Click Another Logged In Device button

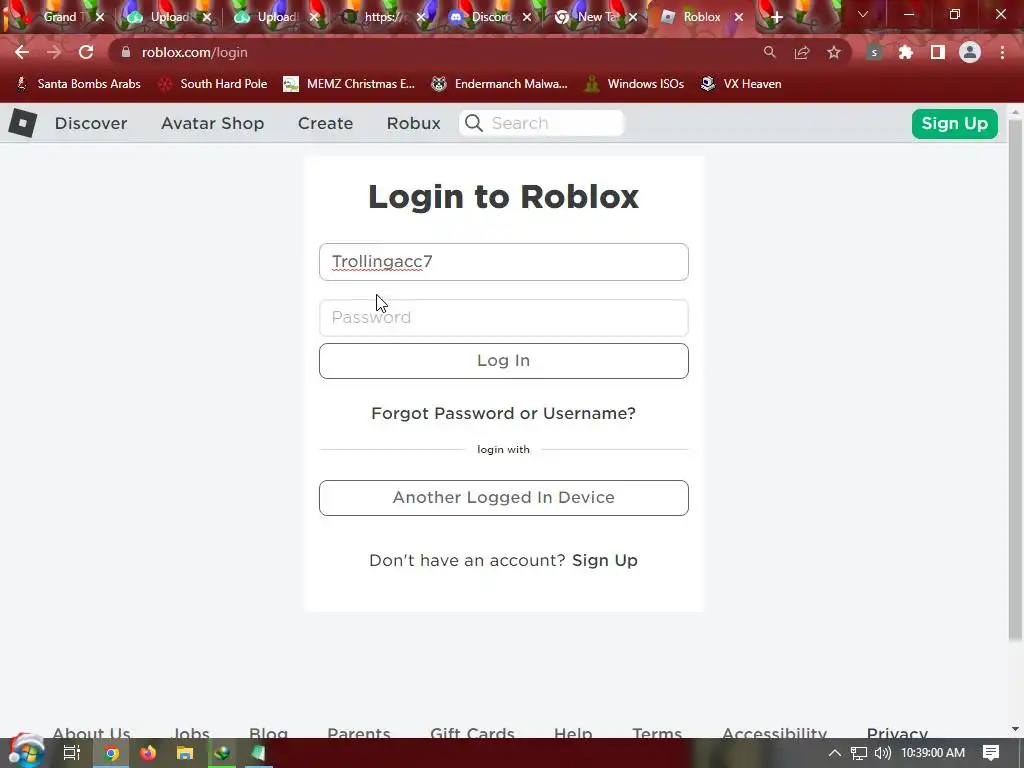click(504, 498)
